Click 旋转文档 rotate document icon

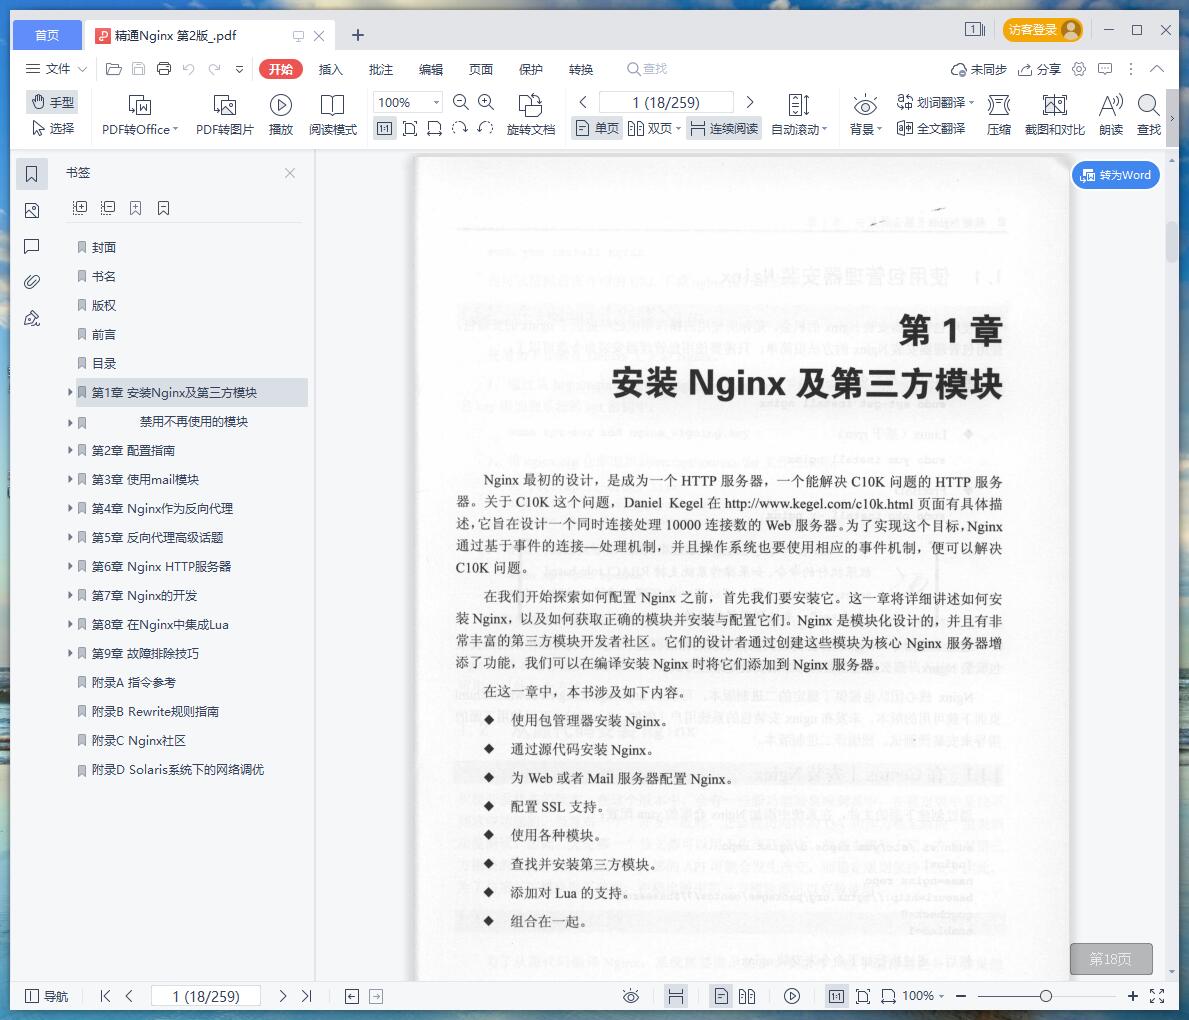click(531, 115)
